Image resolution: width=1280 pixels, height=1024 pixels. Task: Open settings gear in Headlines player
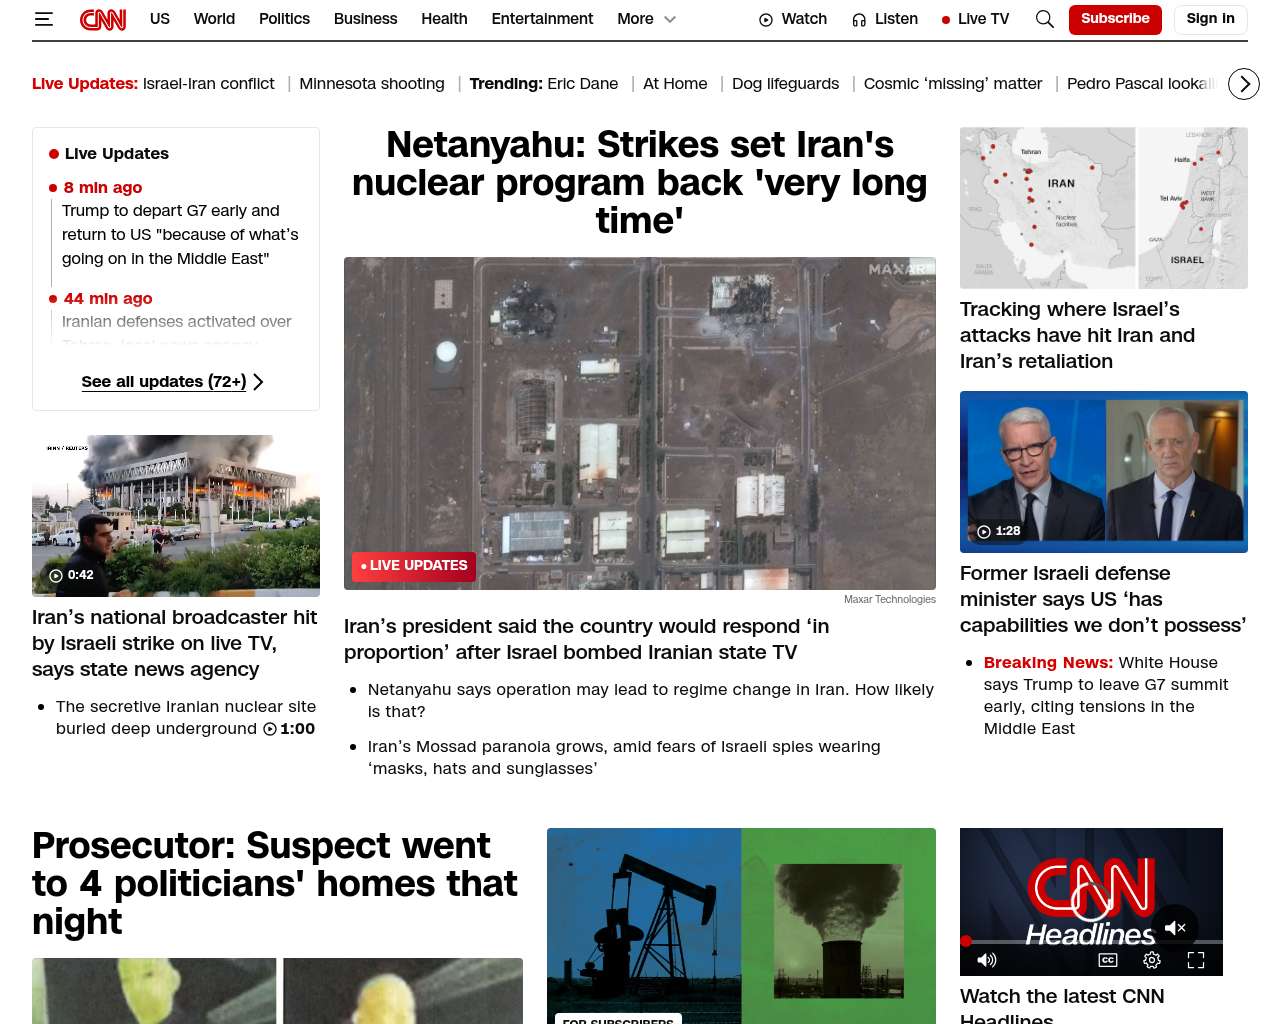tap(1152, 960)
